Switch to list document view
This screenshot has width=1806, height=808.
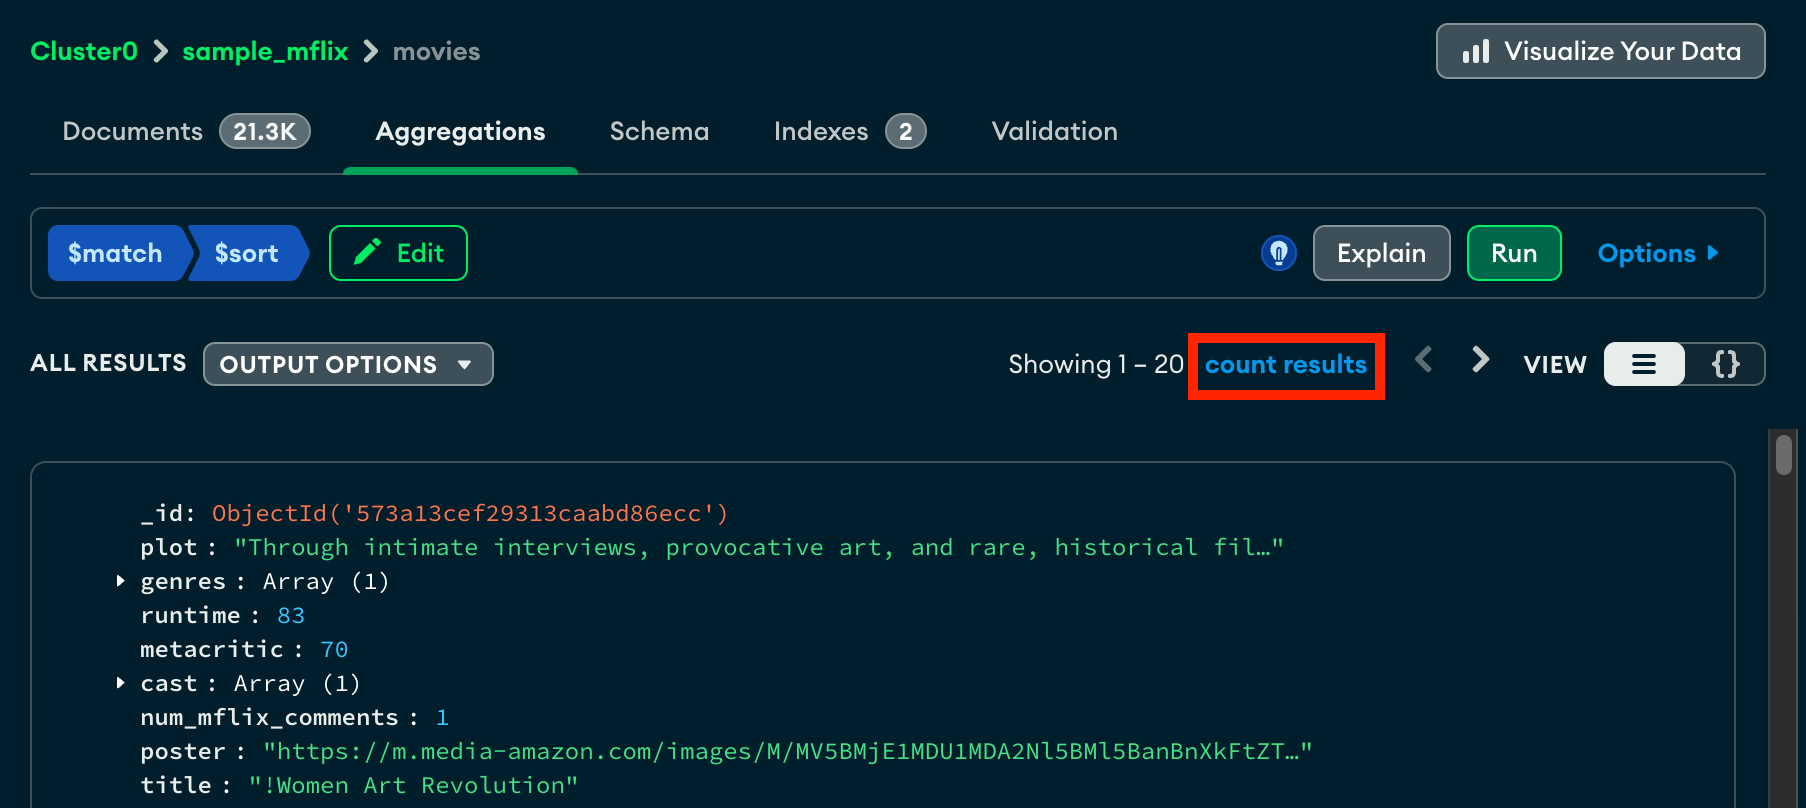[x=1643, y=364]
